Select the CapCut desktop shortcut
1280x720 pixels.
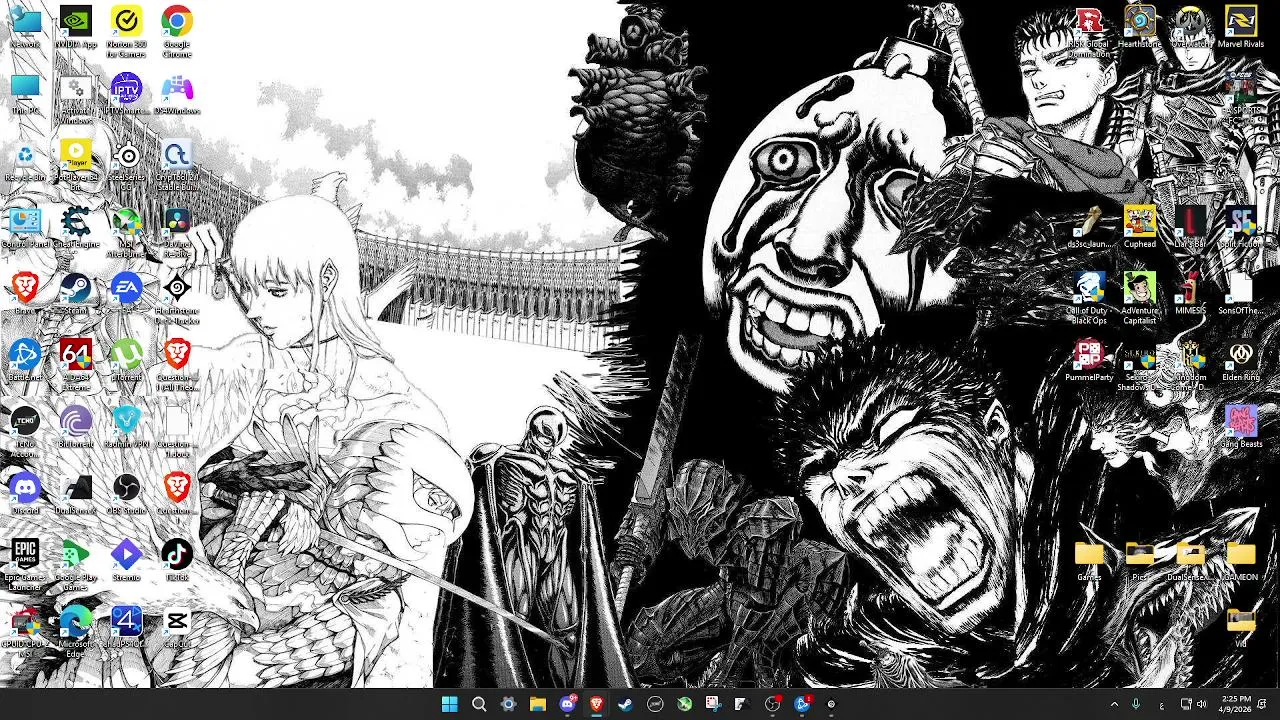click(x=177, y=627)
